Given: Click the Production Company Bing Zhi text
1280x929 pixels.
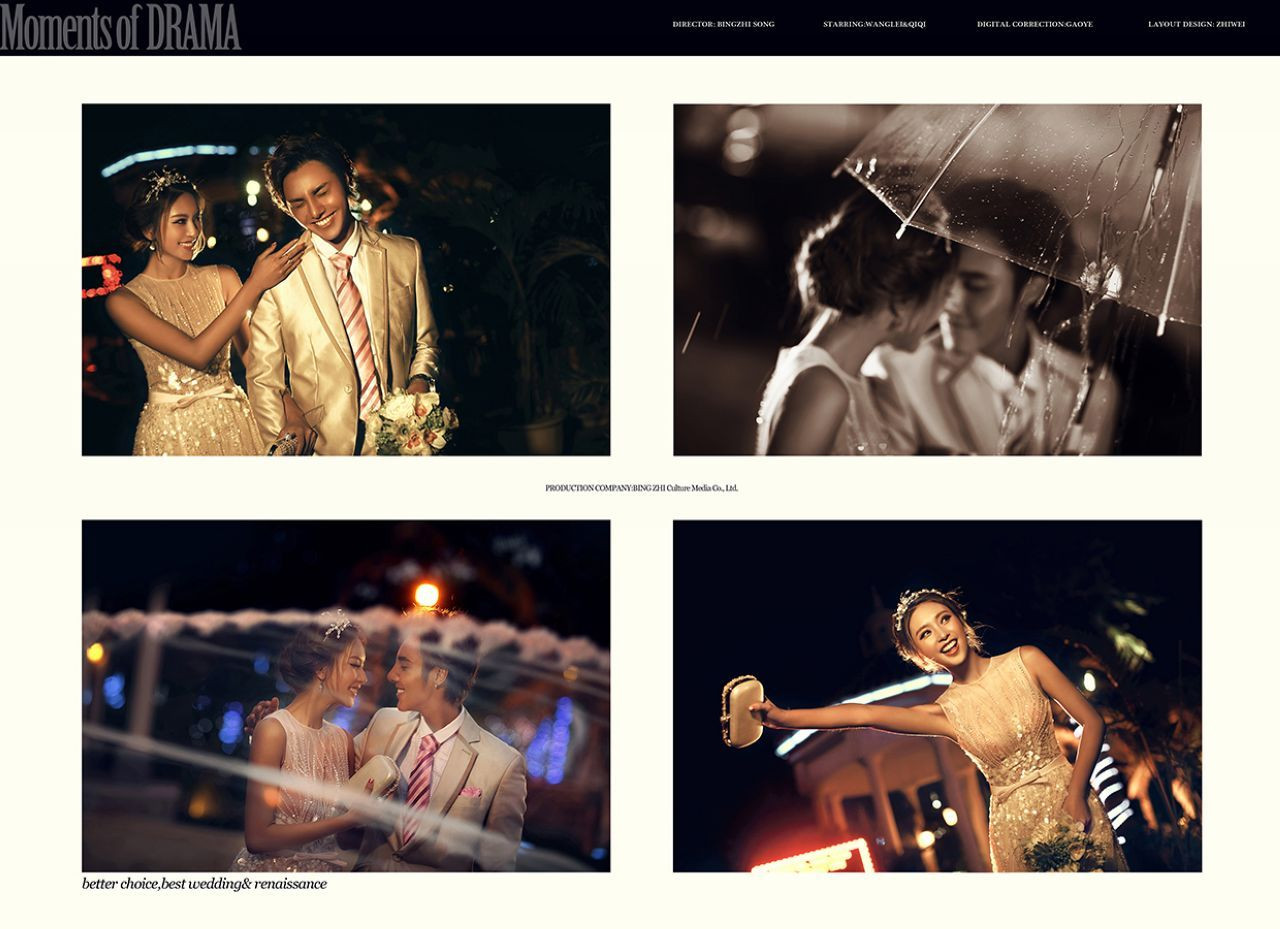Looking at the screenshot, I should (641, 488).
